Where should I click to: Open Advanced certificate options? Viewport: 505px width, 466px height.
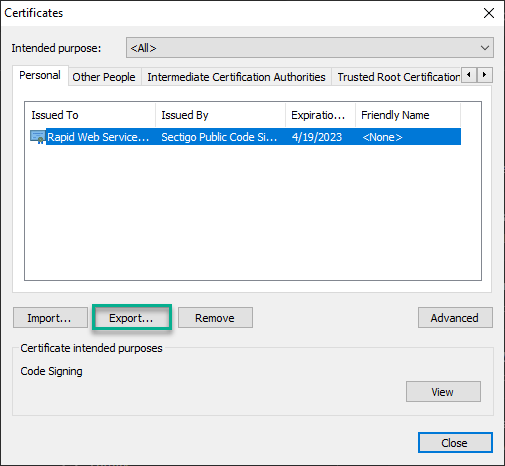pyautogui.click(x=455, y=318)
